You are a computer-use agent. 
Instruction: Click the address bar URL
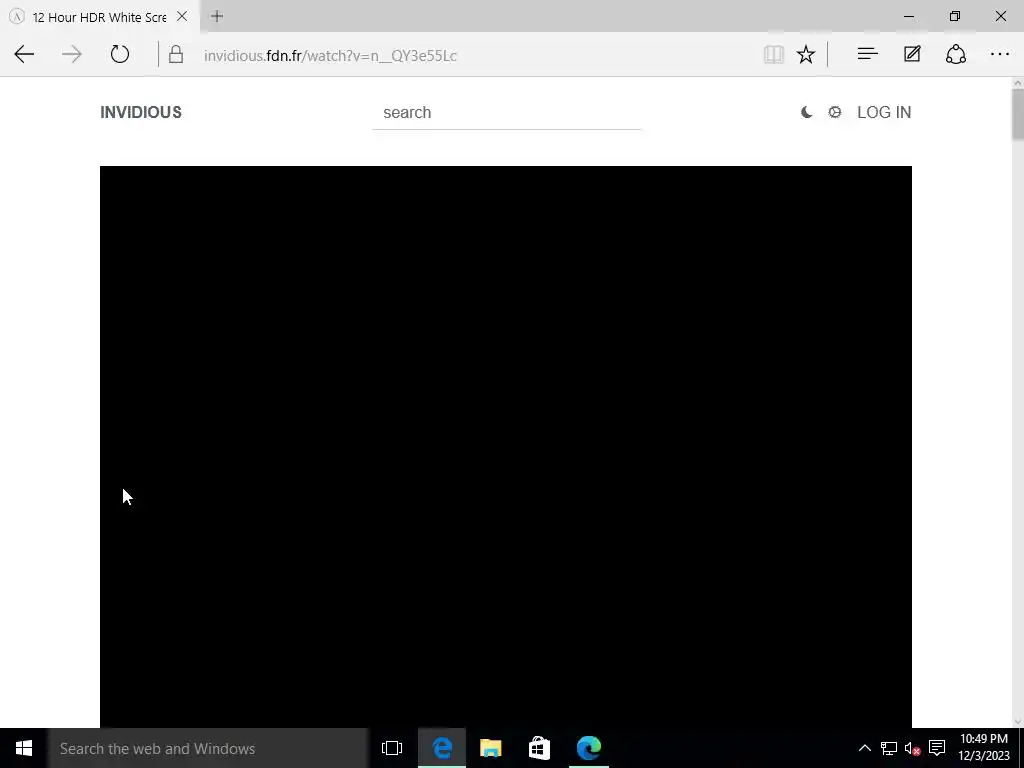point(330,56)
